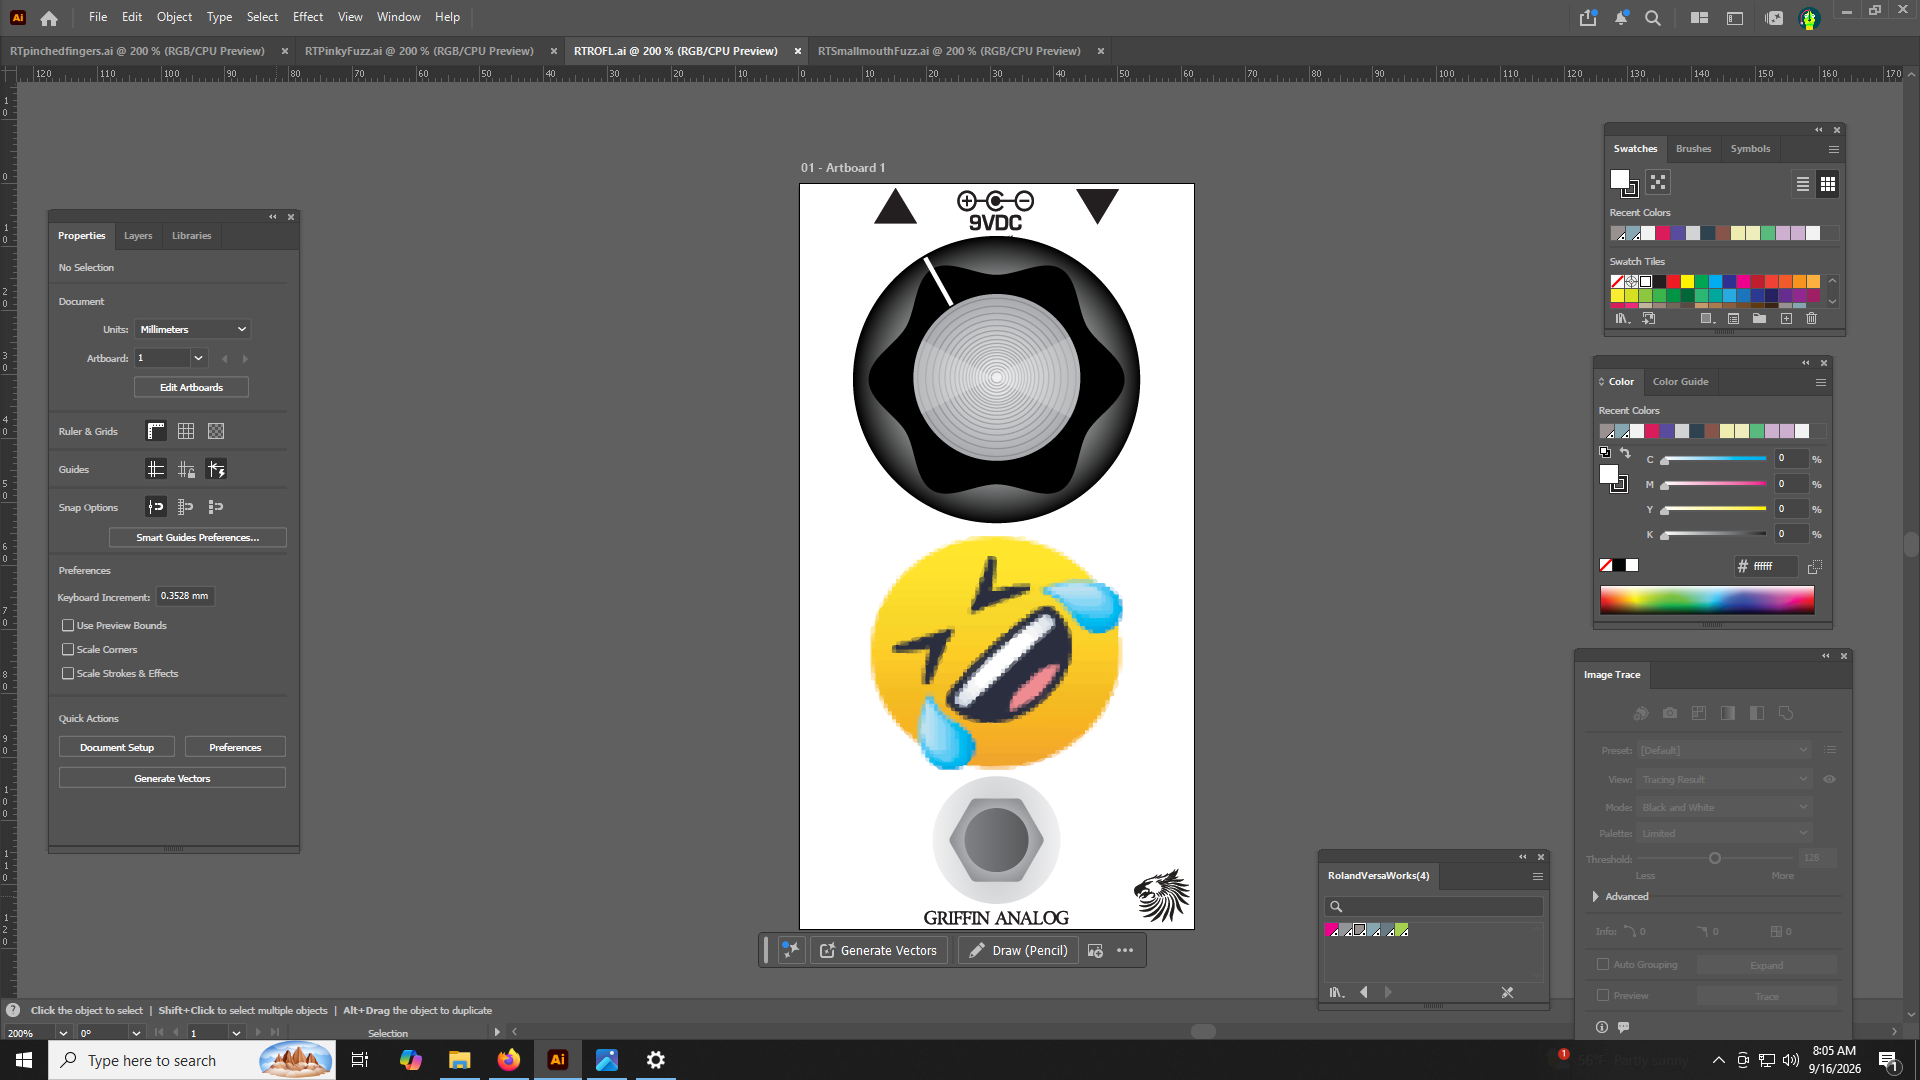
Task: Open the Artboard number dropdown
Action: pyautogui.click(x=198, y=358)
